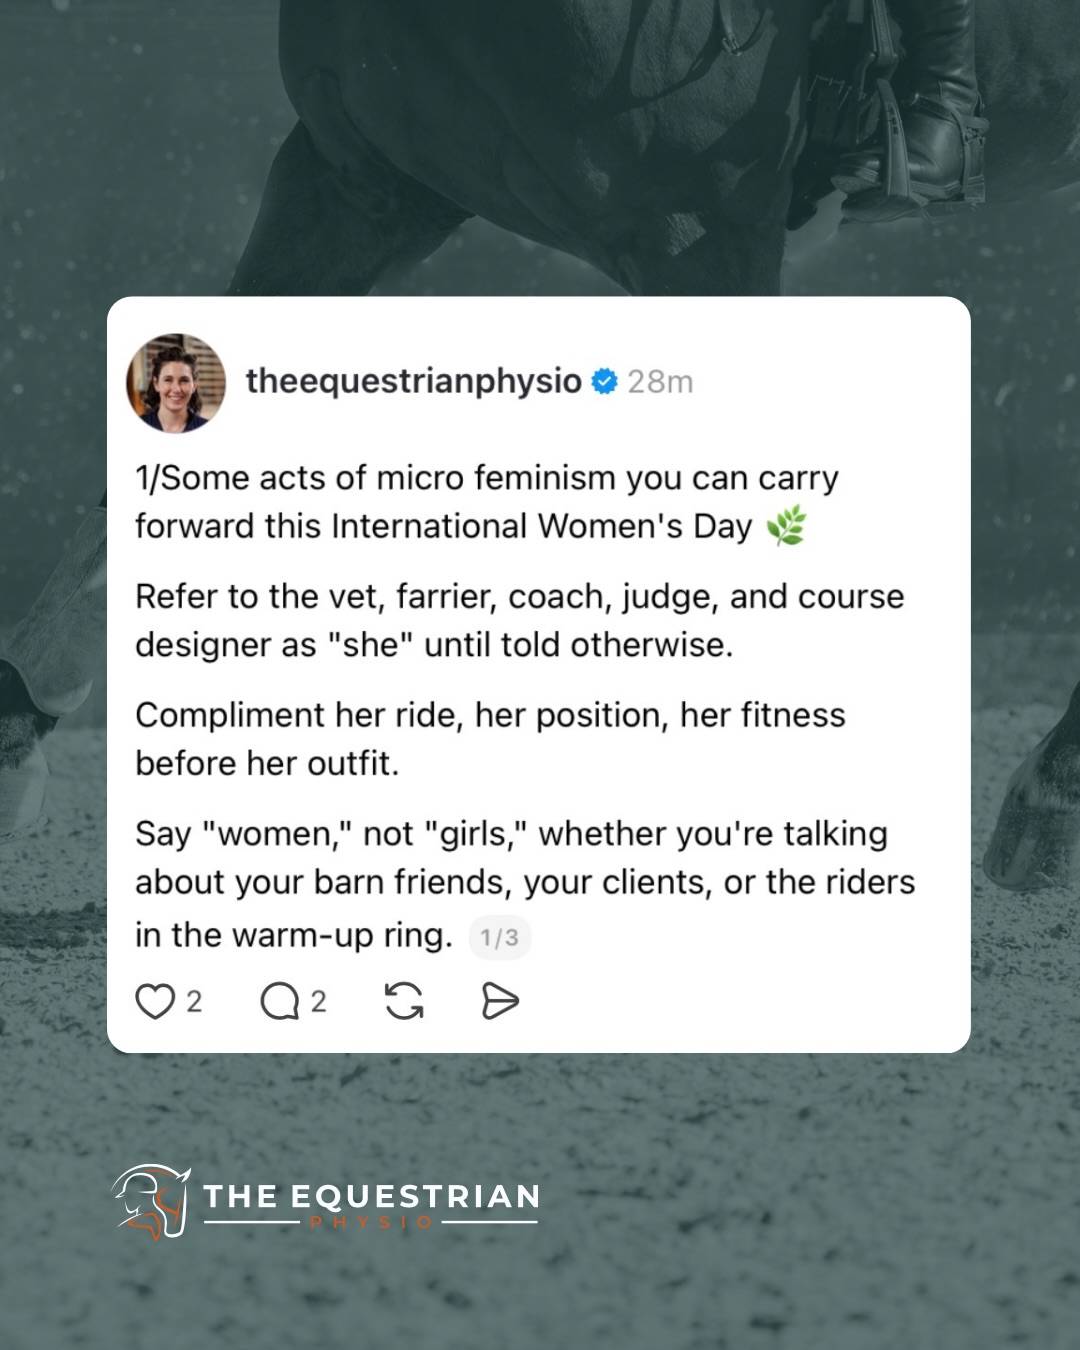Image resolution: width=1080 pixels, height=1350 pixels.
Task: Click the like count showing 2
Action: tap(196, 1001)
